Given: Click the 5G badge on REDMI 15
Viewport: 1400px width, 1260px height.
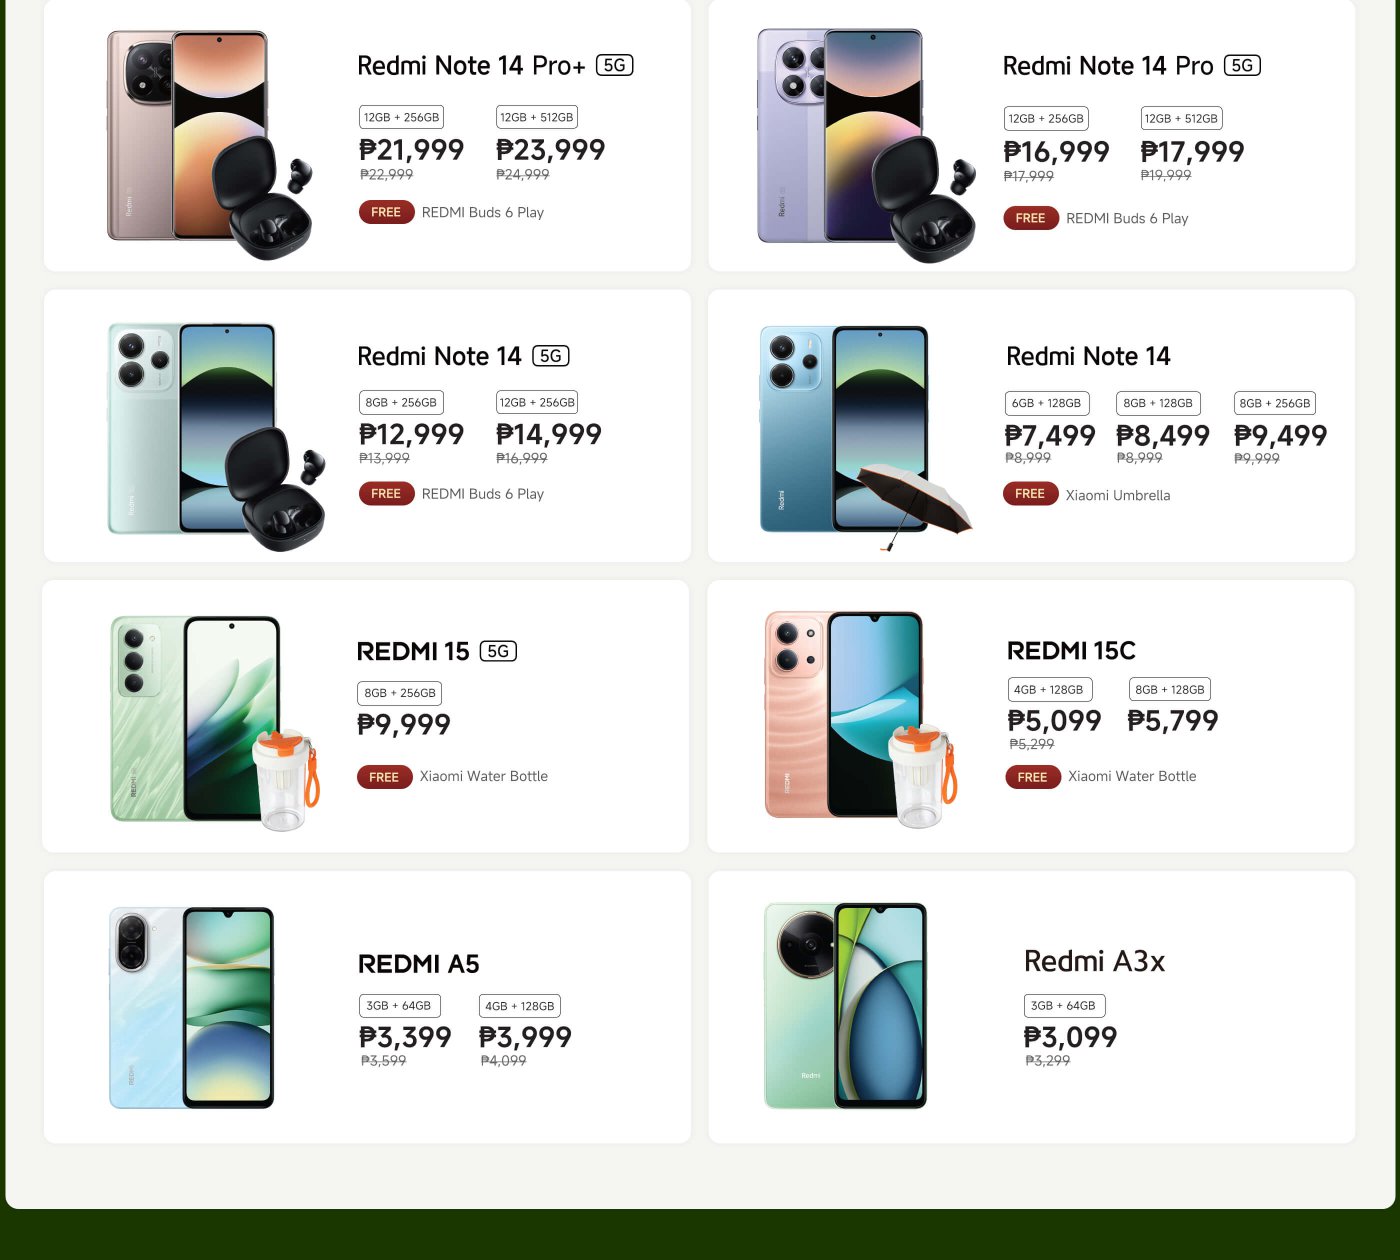Looking at the screenshot, I should pos(498,651).
